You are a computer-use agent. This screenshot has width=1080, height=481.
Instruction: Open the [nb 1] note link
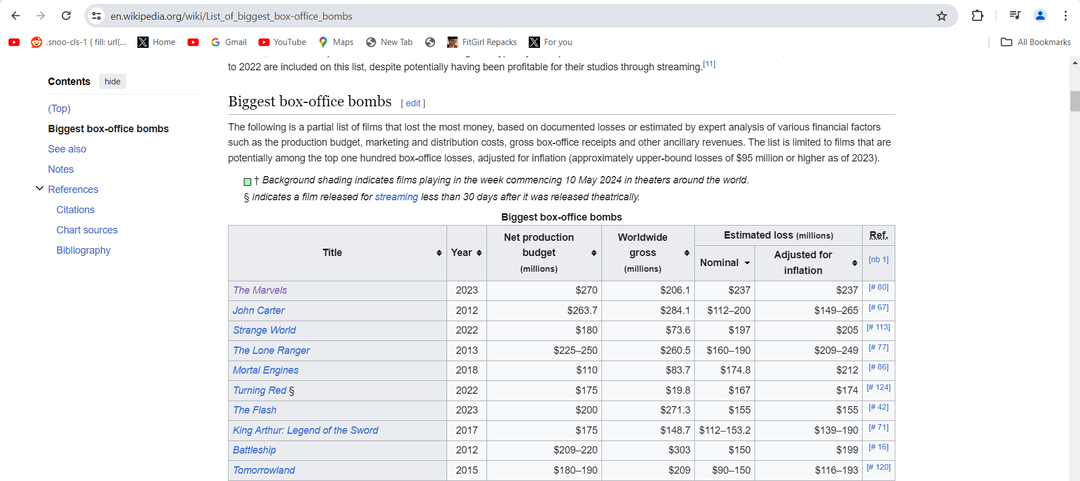878,260
